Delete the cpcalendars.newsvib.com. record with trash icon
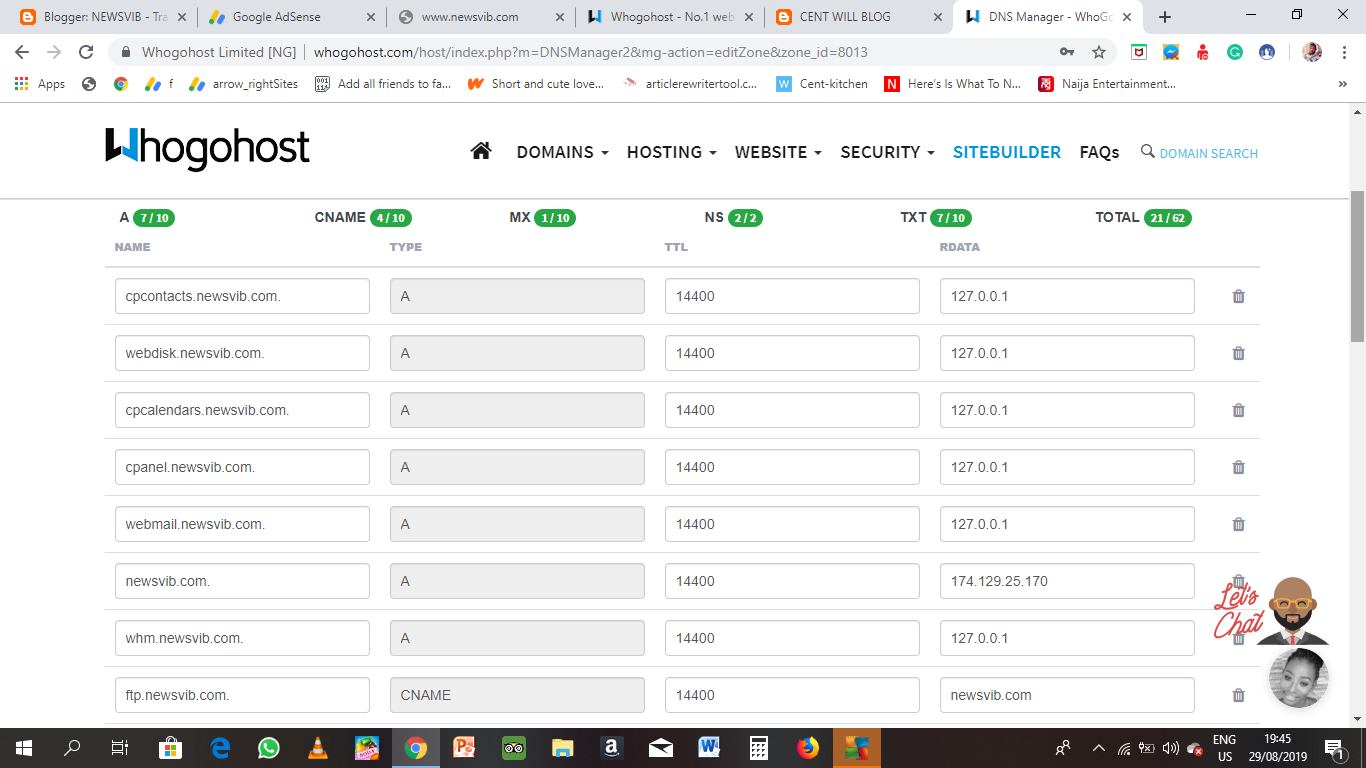The image size is (1366, 768). [1238, 410]
